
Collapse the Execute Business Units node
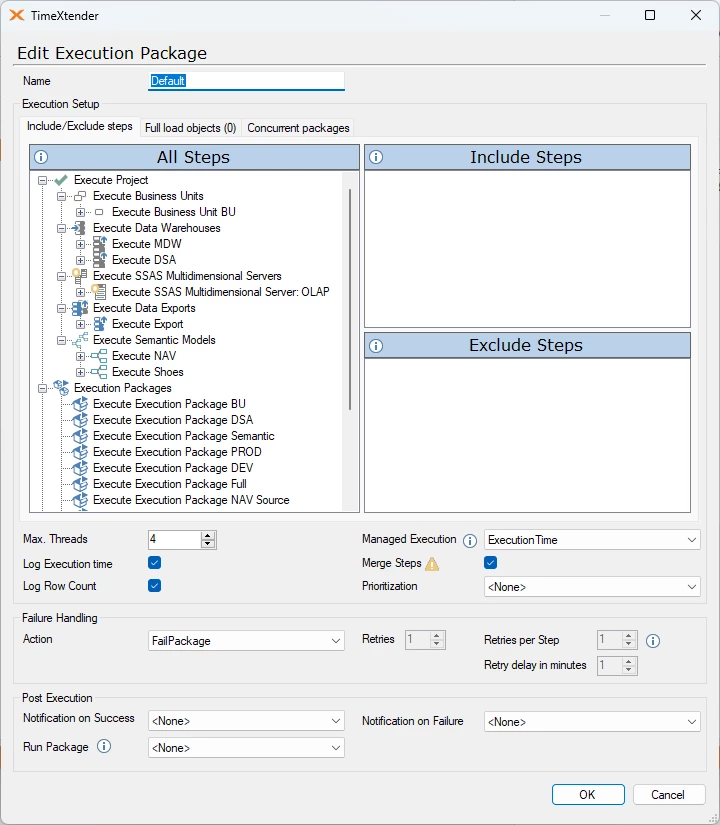61,196
